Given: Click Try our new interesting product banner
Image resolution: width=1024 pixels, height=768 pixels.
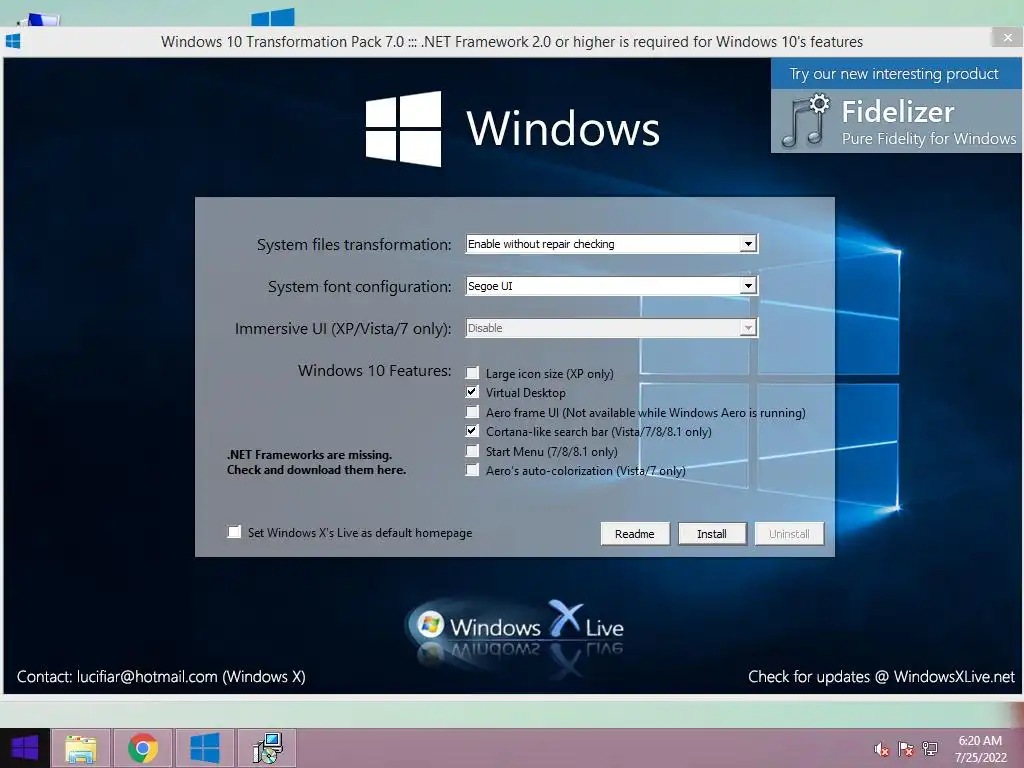Looking at the screenshot, I should point(894,74).
